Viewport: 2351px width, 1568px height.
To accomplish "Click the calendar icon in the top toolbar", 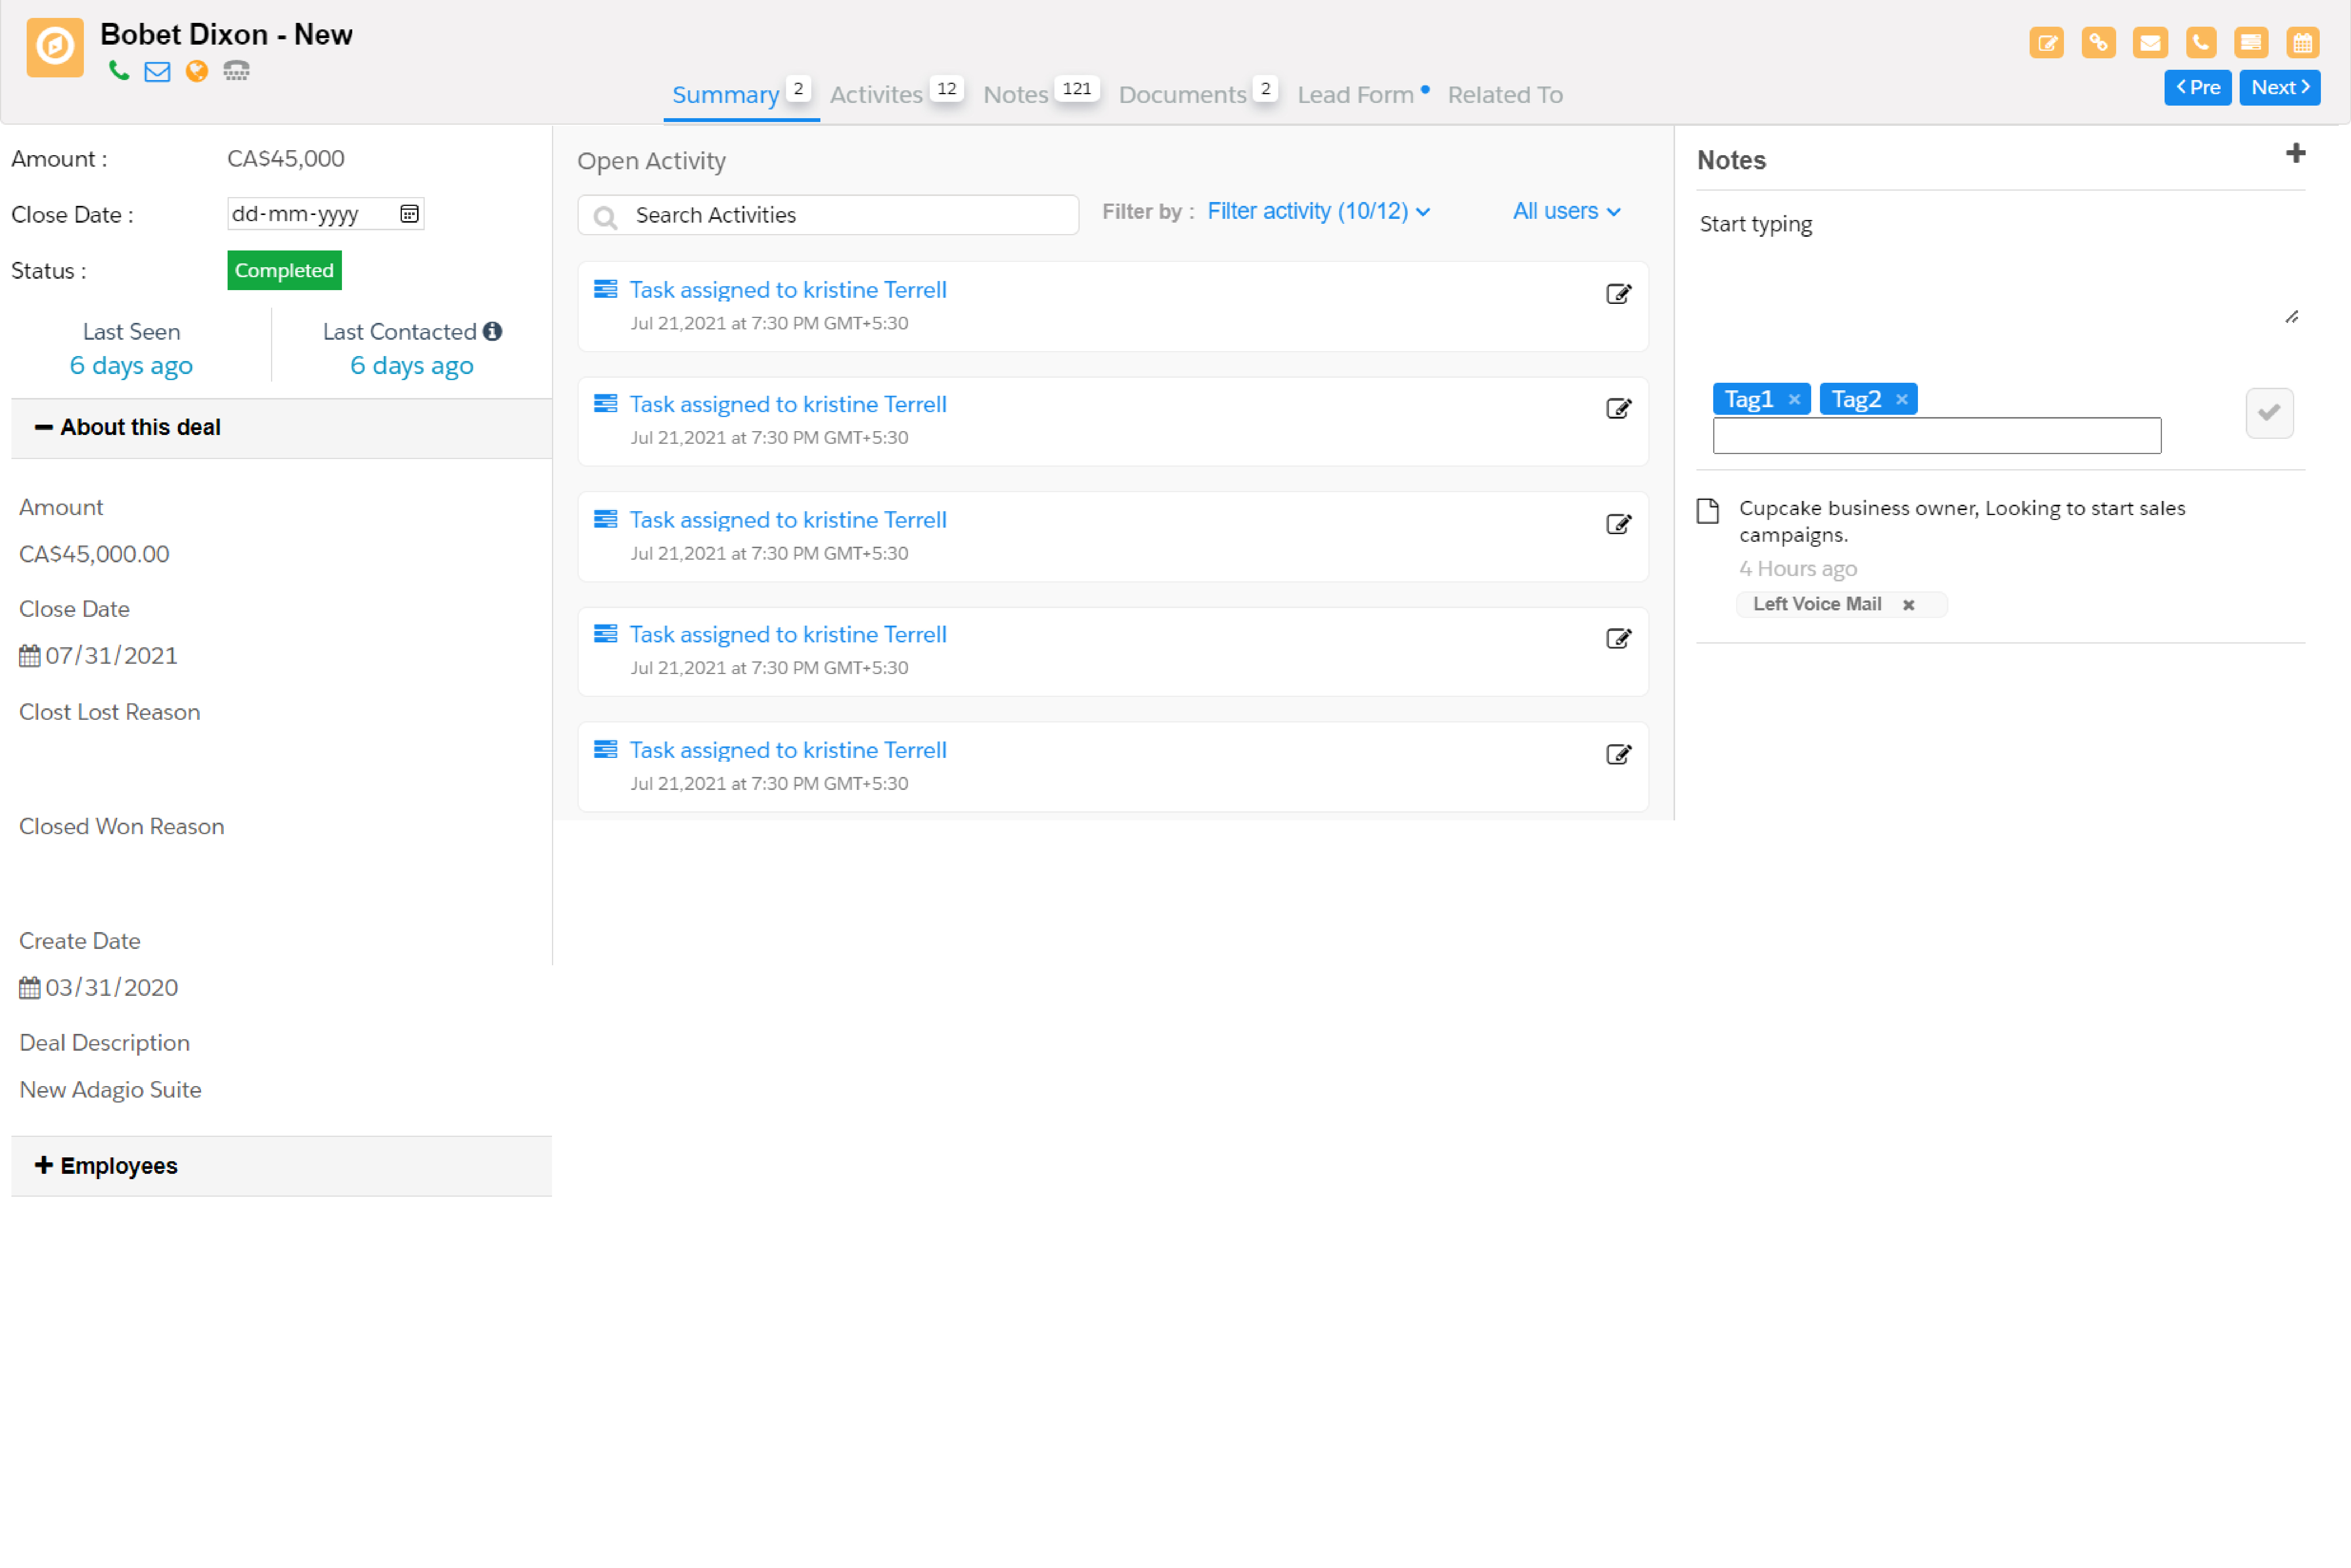I will coord(2303,42).
